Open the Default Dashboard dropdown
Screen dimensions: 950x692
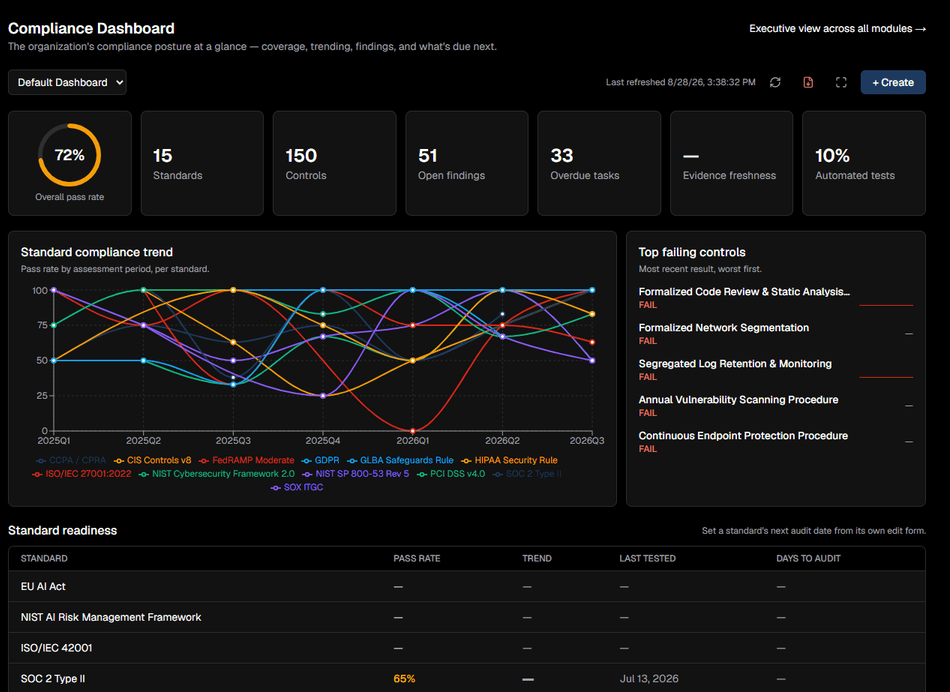pyautogui.click(x=67, y=82)
